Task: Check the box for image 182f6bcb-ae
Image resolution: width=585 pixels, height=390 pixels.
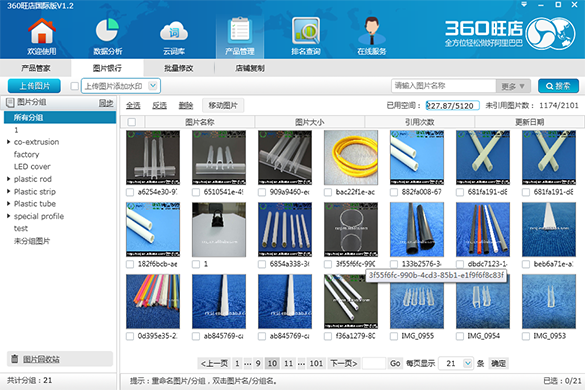Action: [130, 264]
